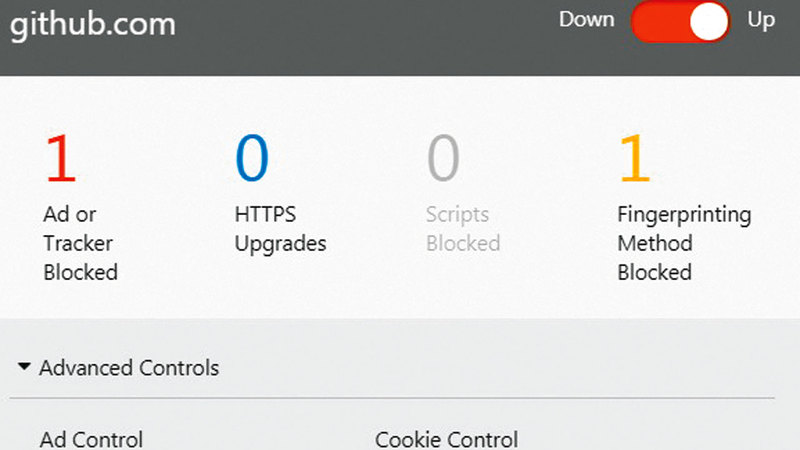
Task: Click the empty dark header bar area
Action: click(x=380, y=40)
